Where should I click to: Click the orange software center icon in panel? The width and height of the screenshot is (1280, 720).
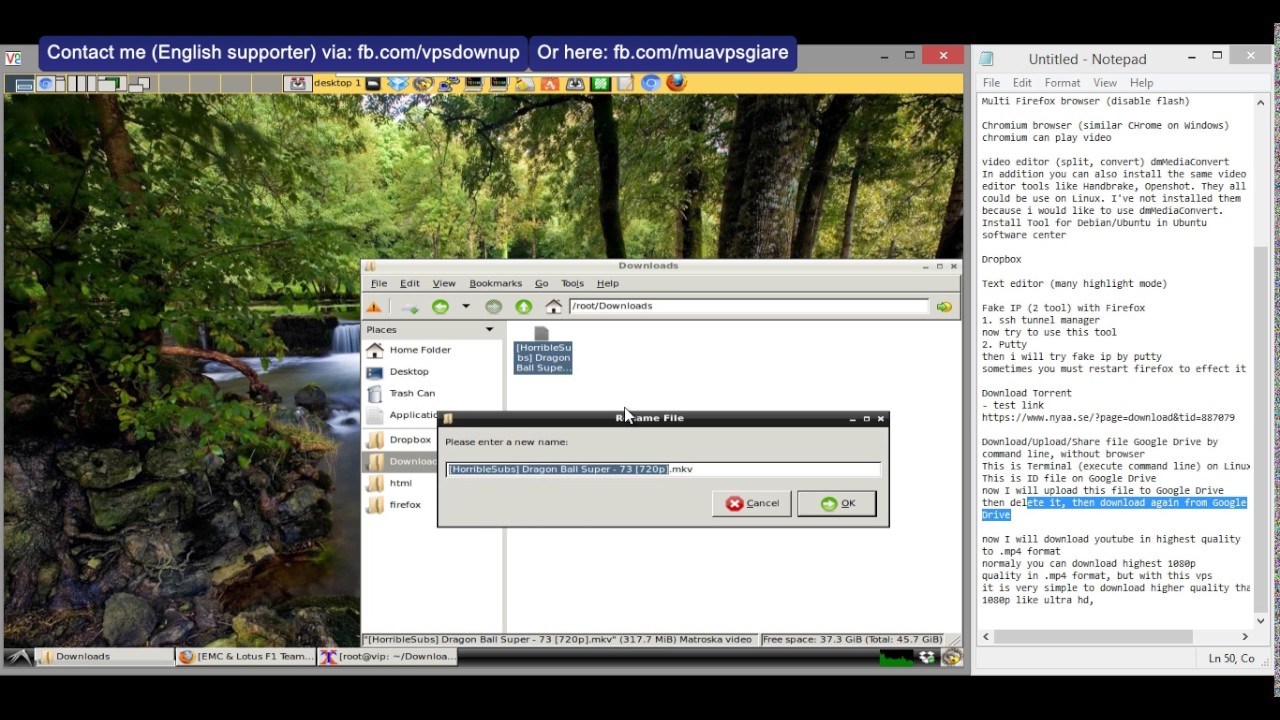tap(549, 83)
